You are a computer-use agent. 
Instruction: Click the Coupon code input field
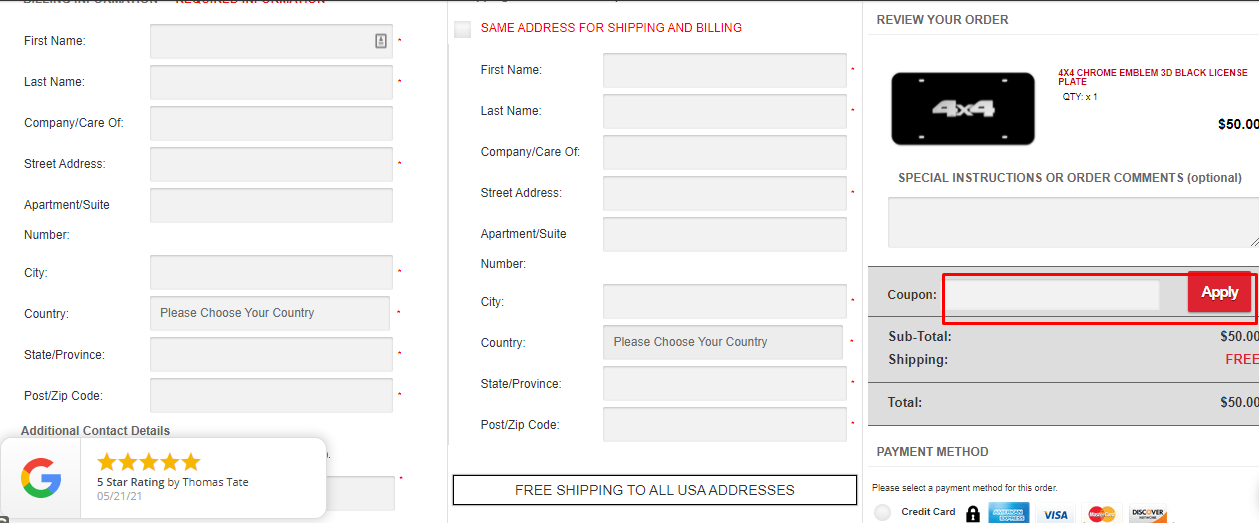[1053, 295]
